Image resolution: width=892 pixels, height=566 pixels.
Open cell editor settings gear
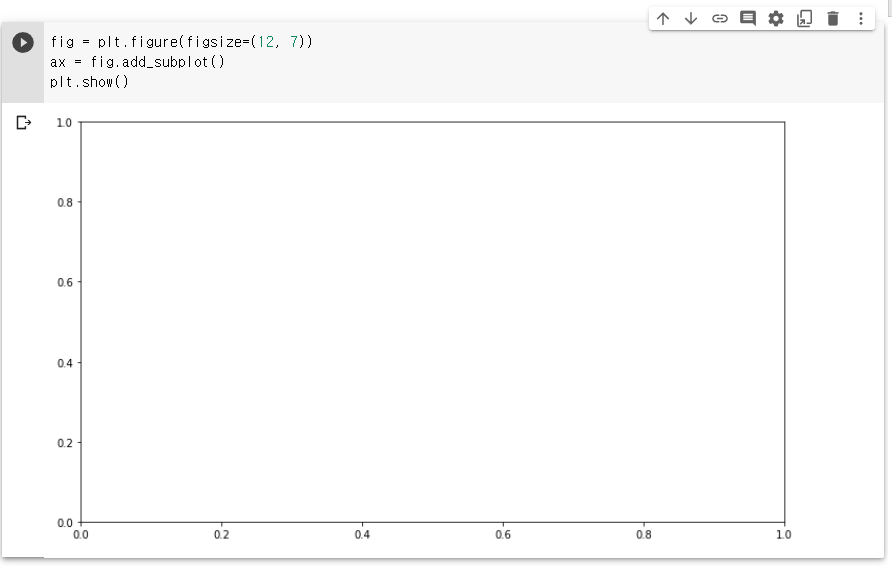click(776, 19)
